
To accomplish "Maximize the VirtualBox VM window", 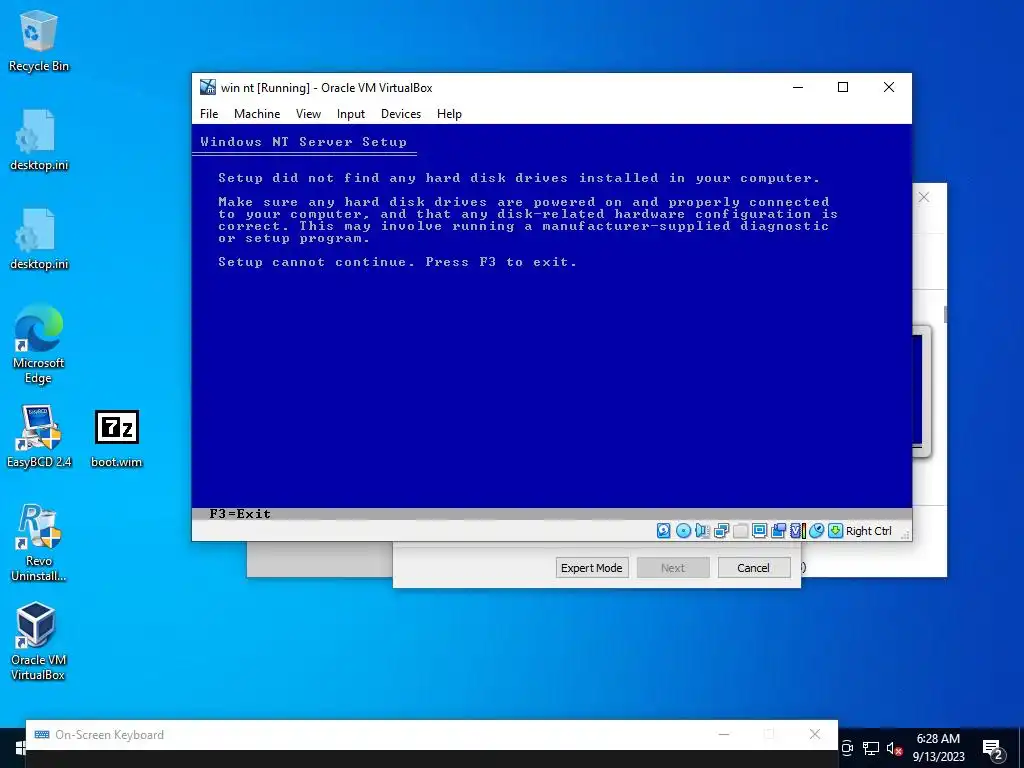I will click(x=842, y=87).
